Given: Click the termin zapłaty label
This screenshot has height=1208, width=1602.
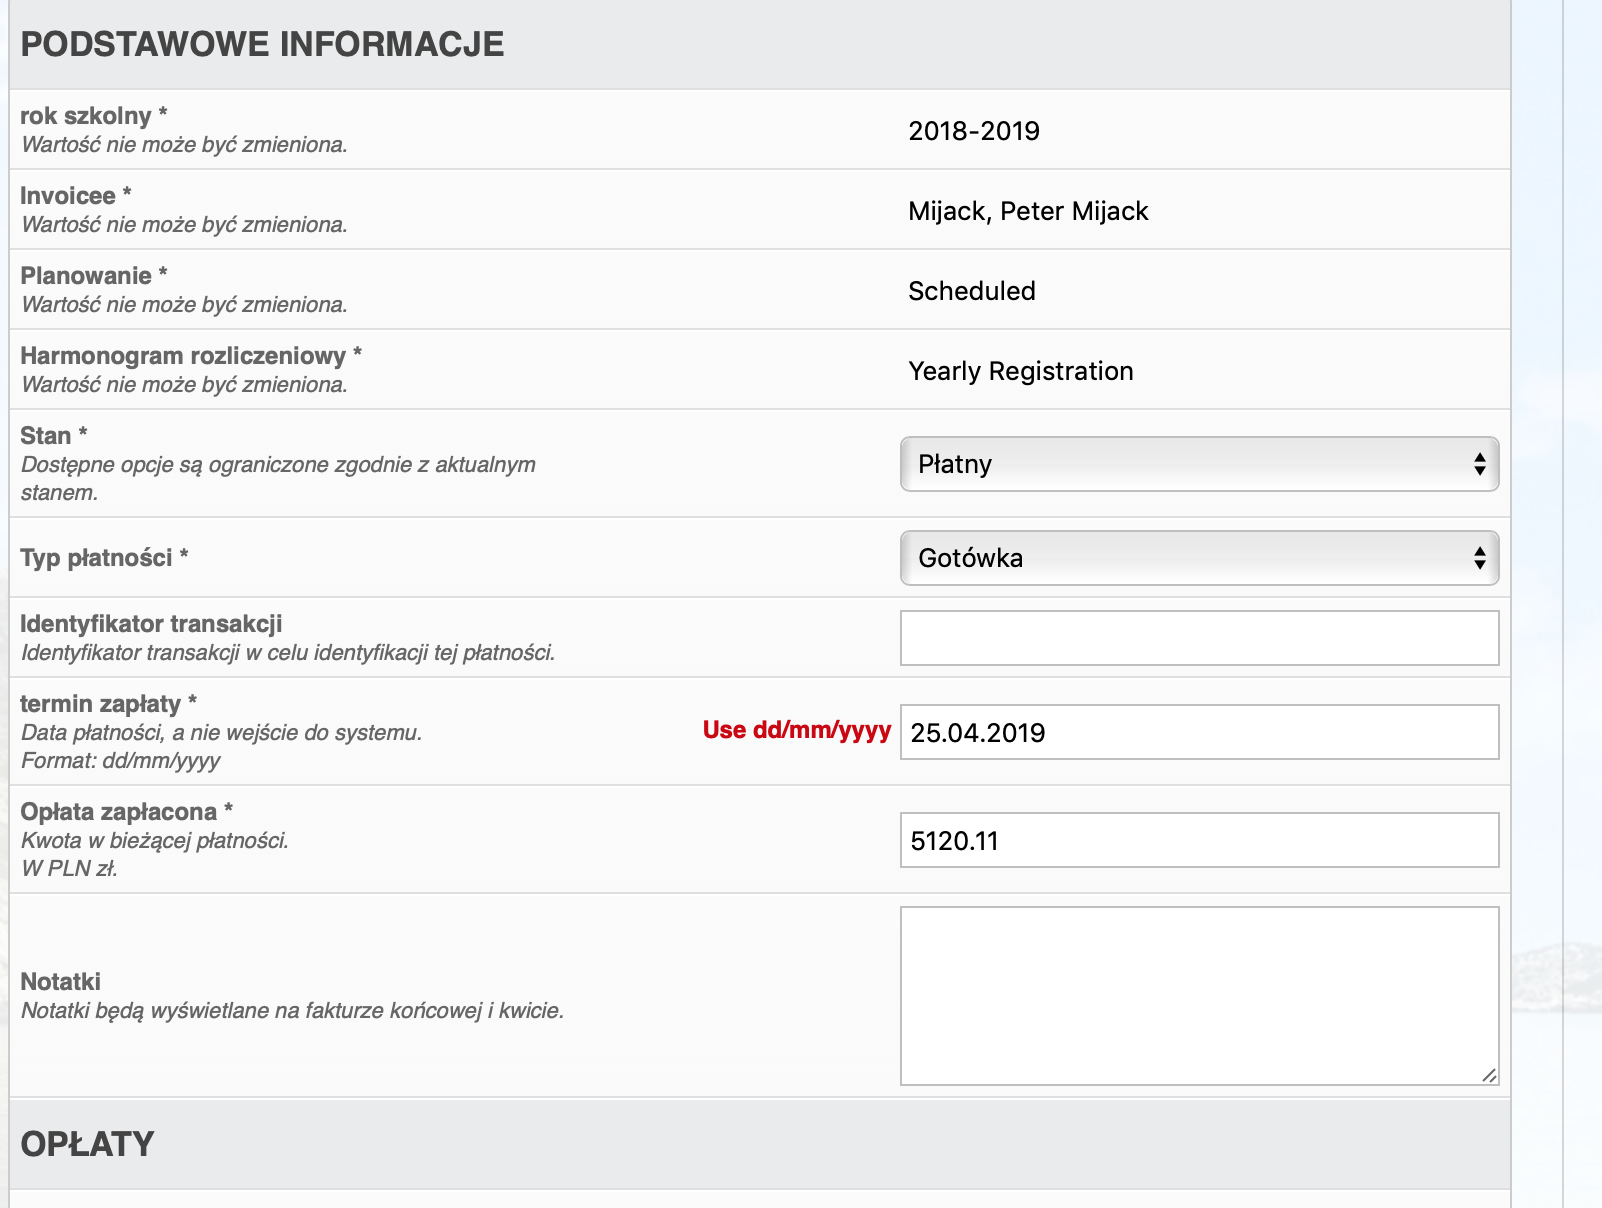Looking at the screenshot, I should pos(109,704).
